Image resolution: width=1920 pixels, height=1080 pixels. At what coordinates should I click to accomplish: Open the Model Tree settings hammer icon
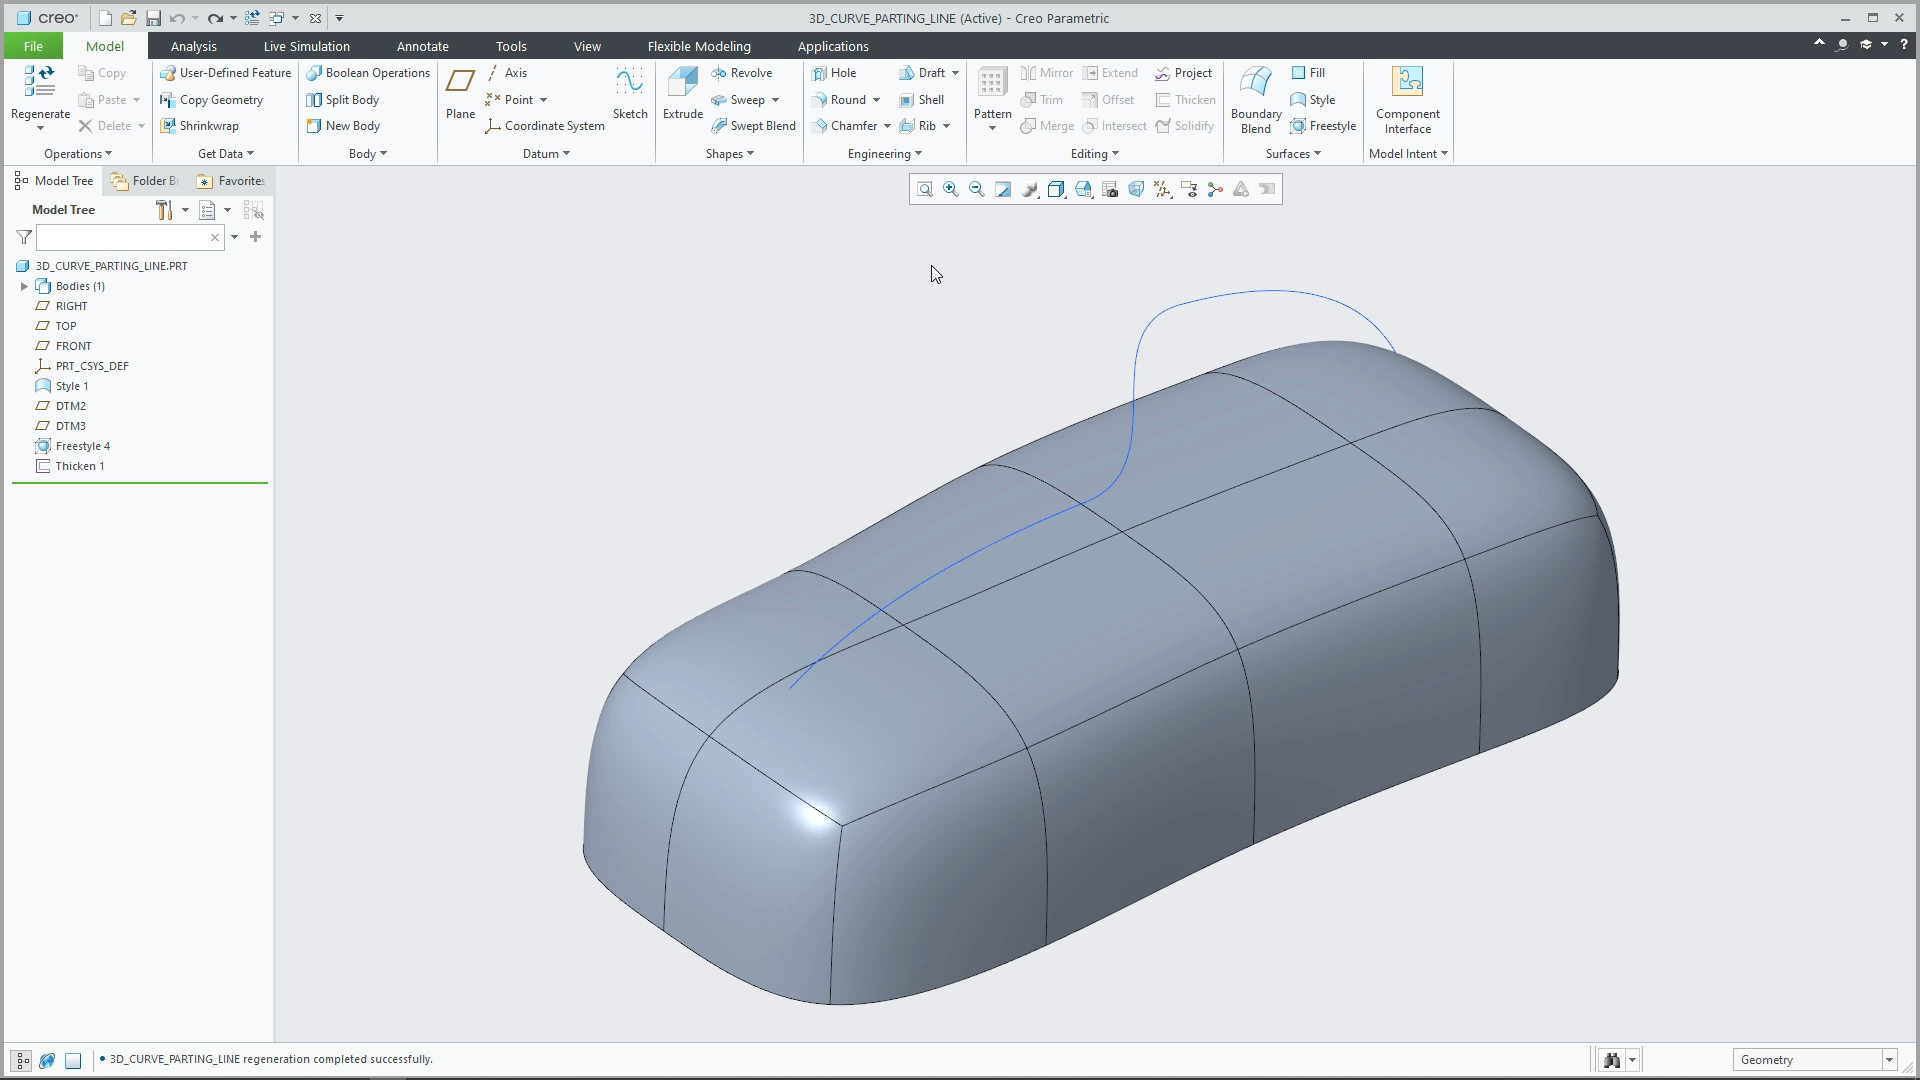(x=164, y=210)
